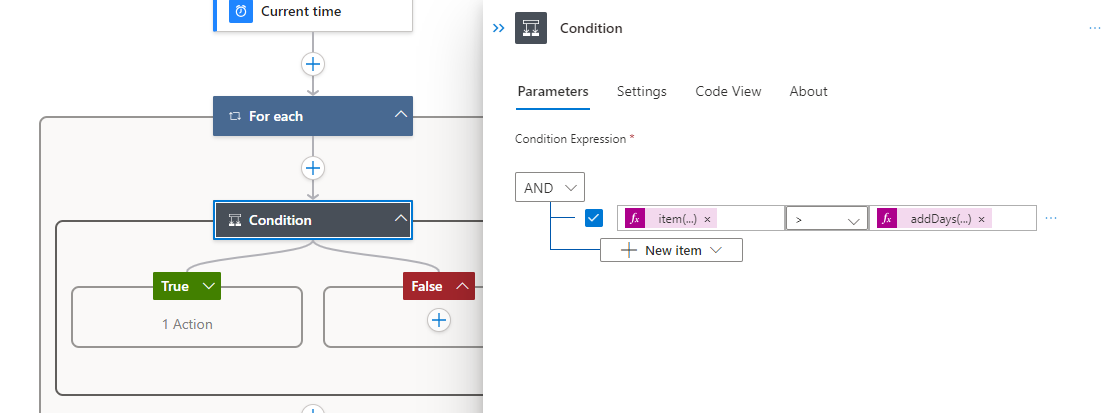Image resolution: width=1104 pixels, height=413 pixels.
Task: Add a step below Current time
Action: point(313,64)
